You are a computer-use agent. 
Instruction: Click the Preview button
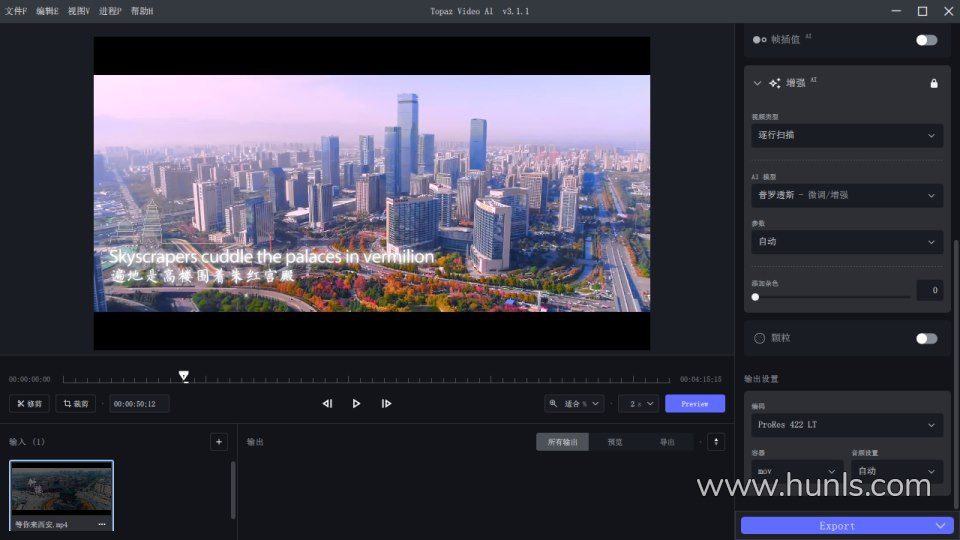click(695, 404)
